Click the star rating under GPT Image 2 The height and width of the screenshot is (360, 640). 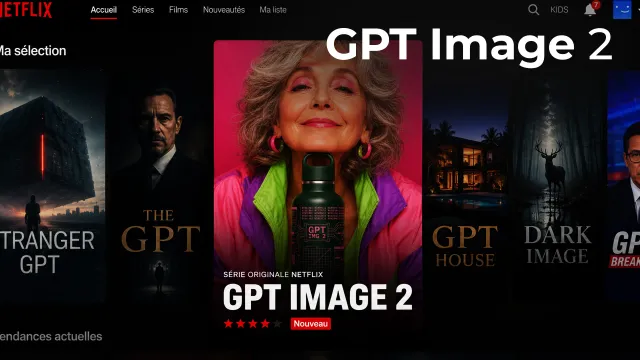click(253, 324)
